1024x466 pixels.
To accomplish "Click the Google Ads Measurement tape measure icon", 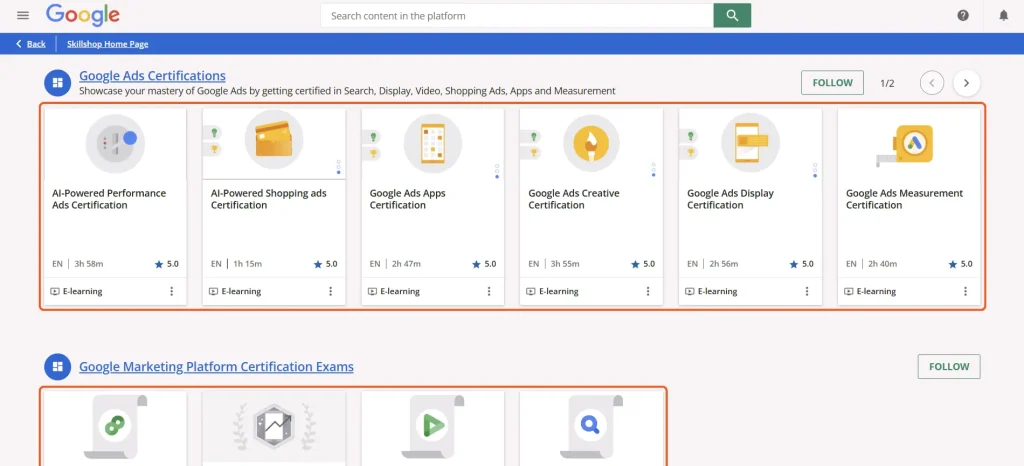I will click(906, 144).
